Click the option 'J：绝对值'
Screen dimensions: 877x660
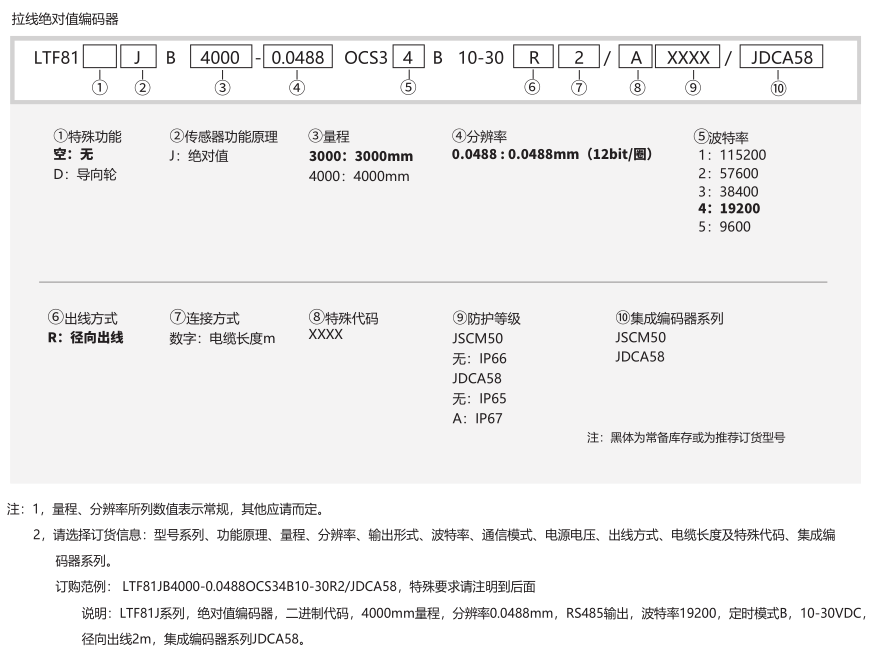pyautogui.click(x=199, y=155)
